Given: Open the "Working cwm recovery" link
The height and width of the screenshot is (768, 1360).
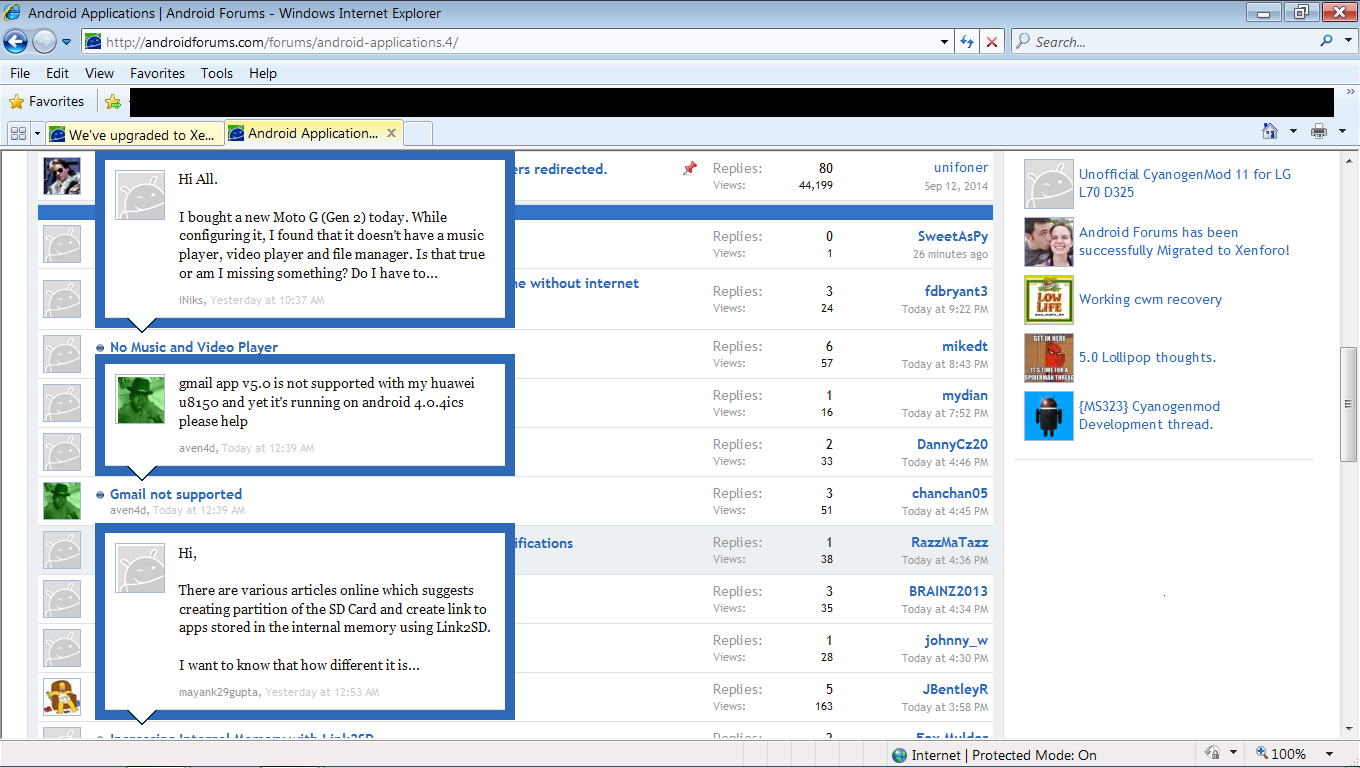Looking at the screenshot, I should 1150,299.
